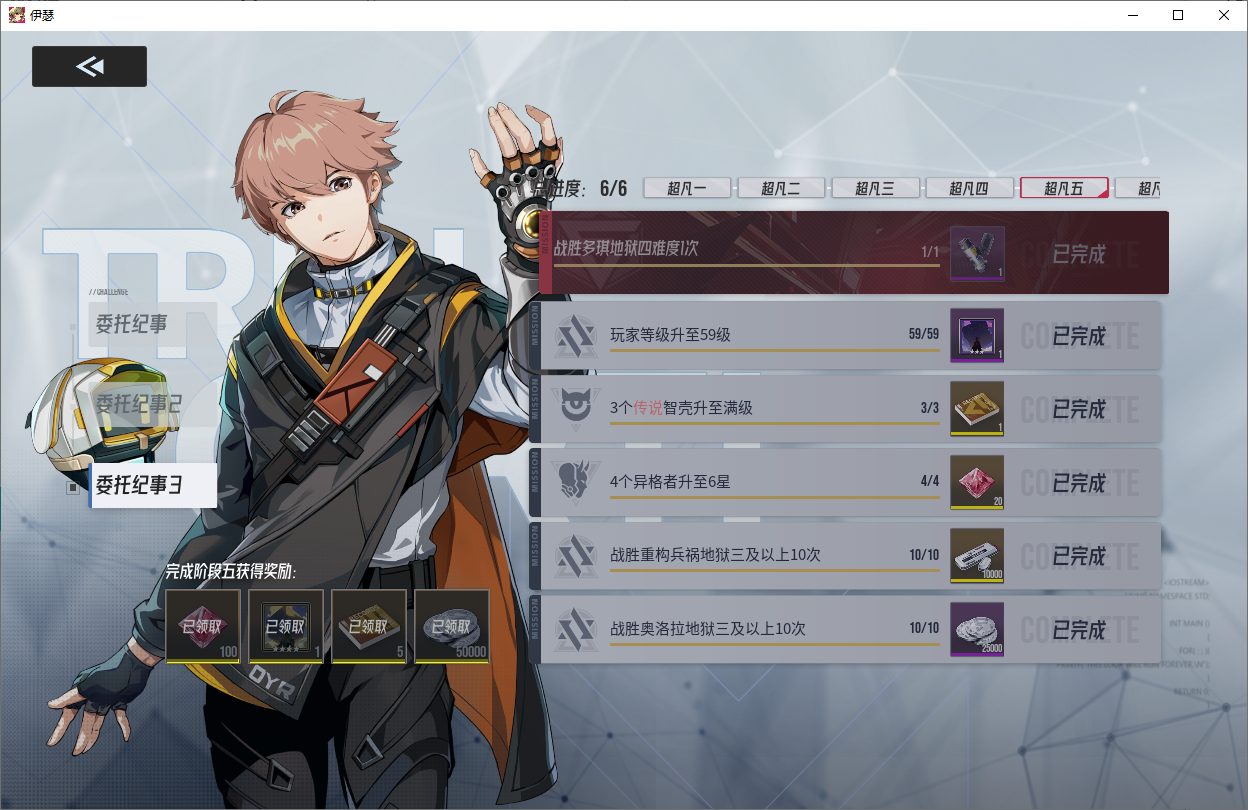Image resolution: width=1248 pixels, height=810 pixels.
Task: Select the active 委托纪事3 entry
Action: 153,485
